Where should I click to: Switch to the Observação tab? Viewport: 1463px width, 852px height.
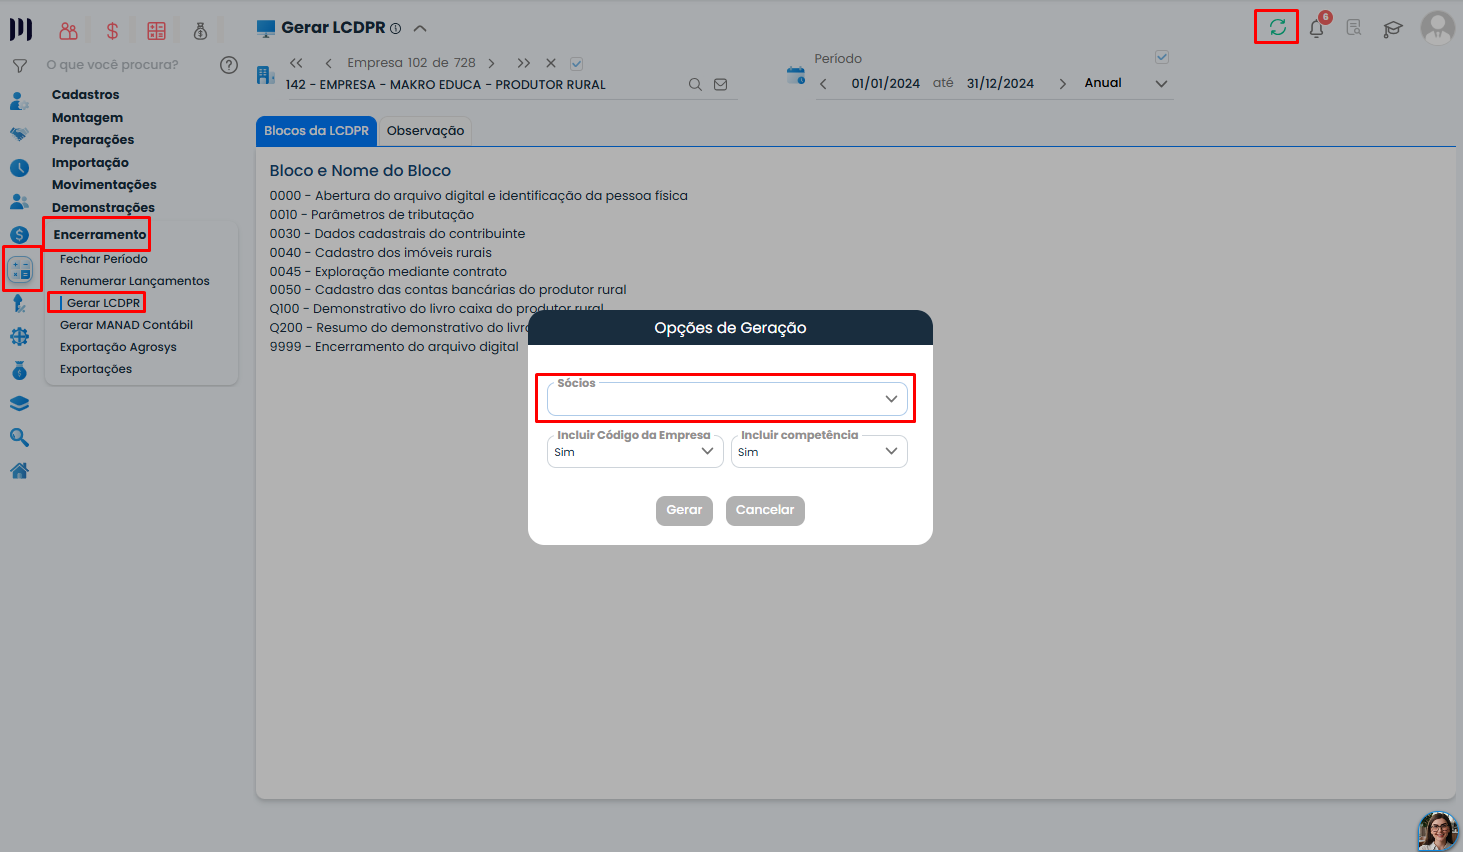(x=425, y=131)
